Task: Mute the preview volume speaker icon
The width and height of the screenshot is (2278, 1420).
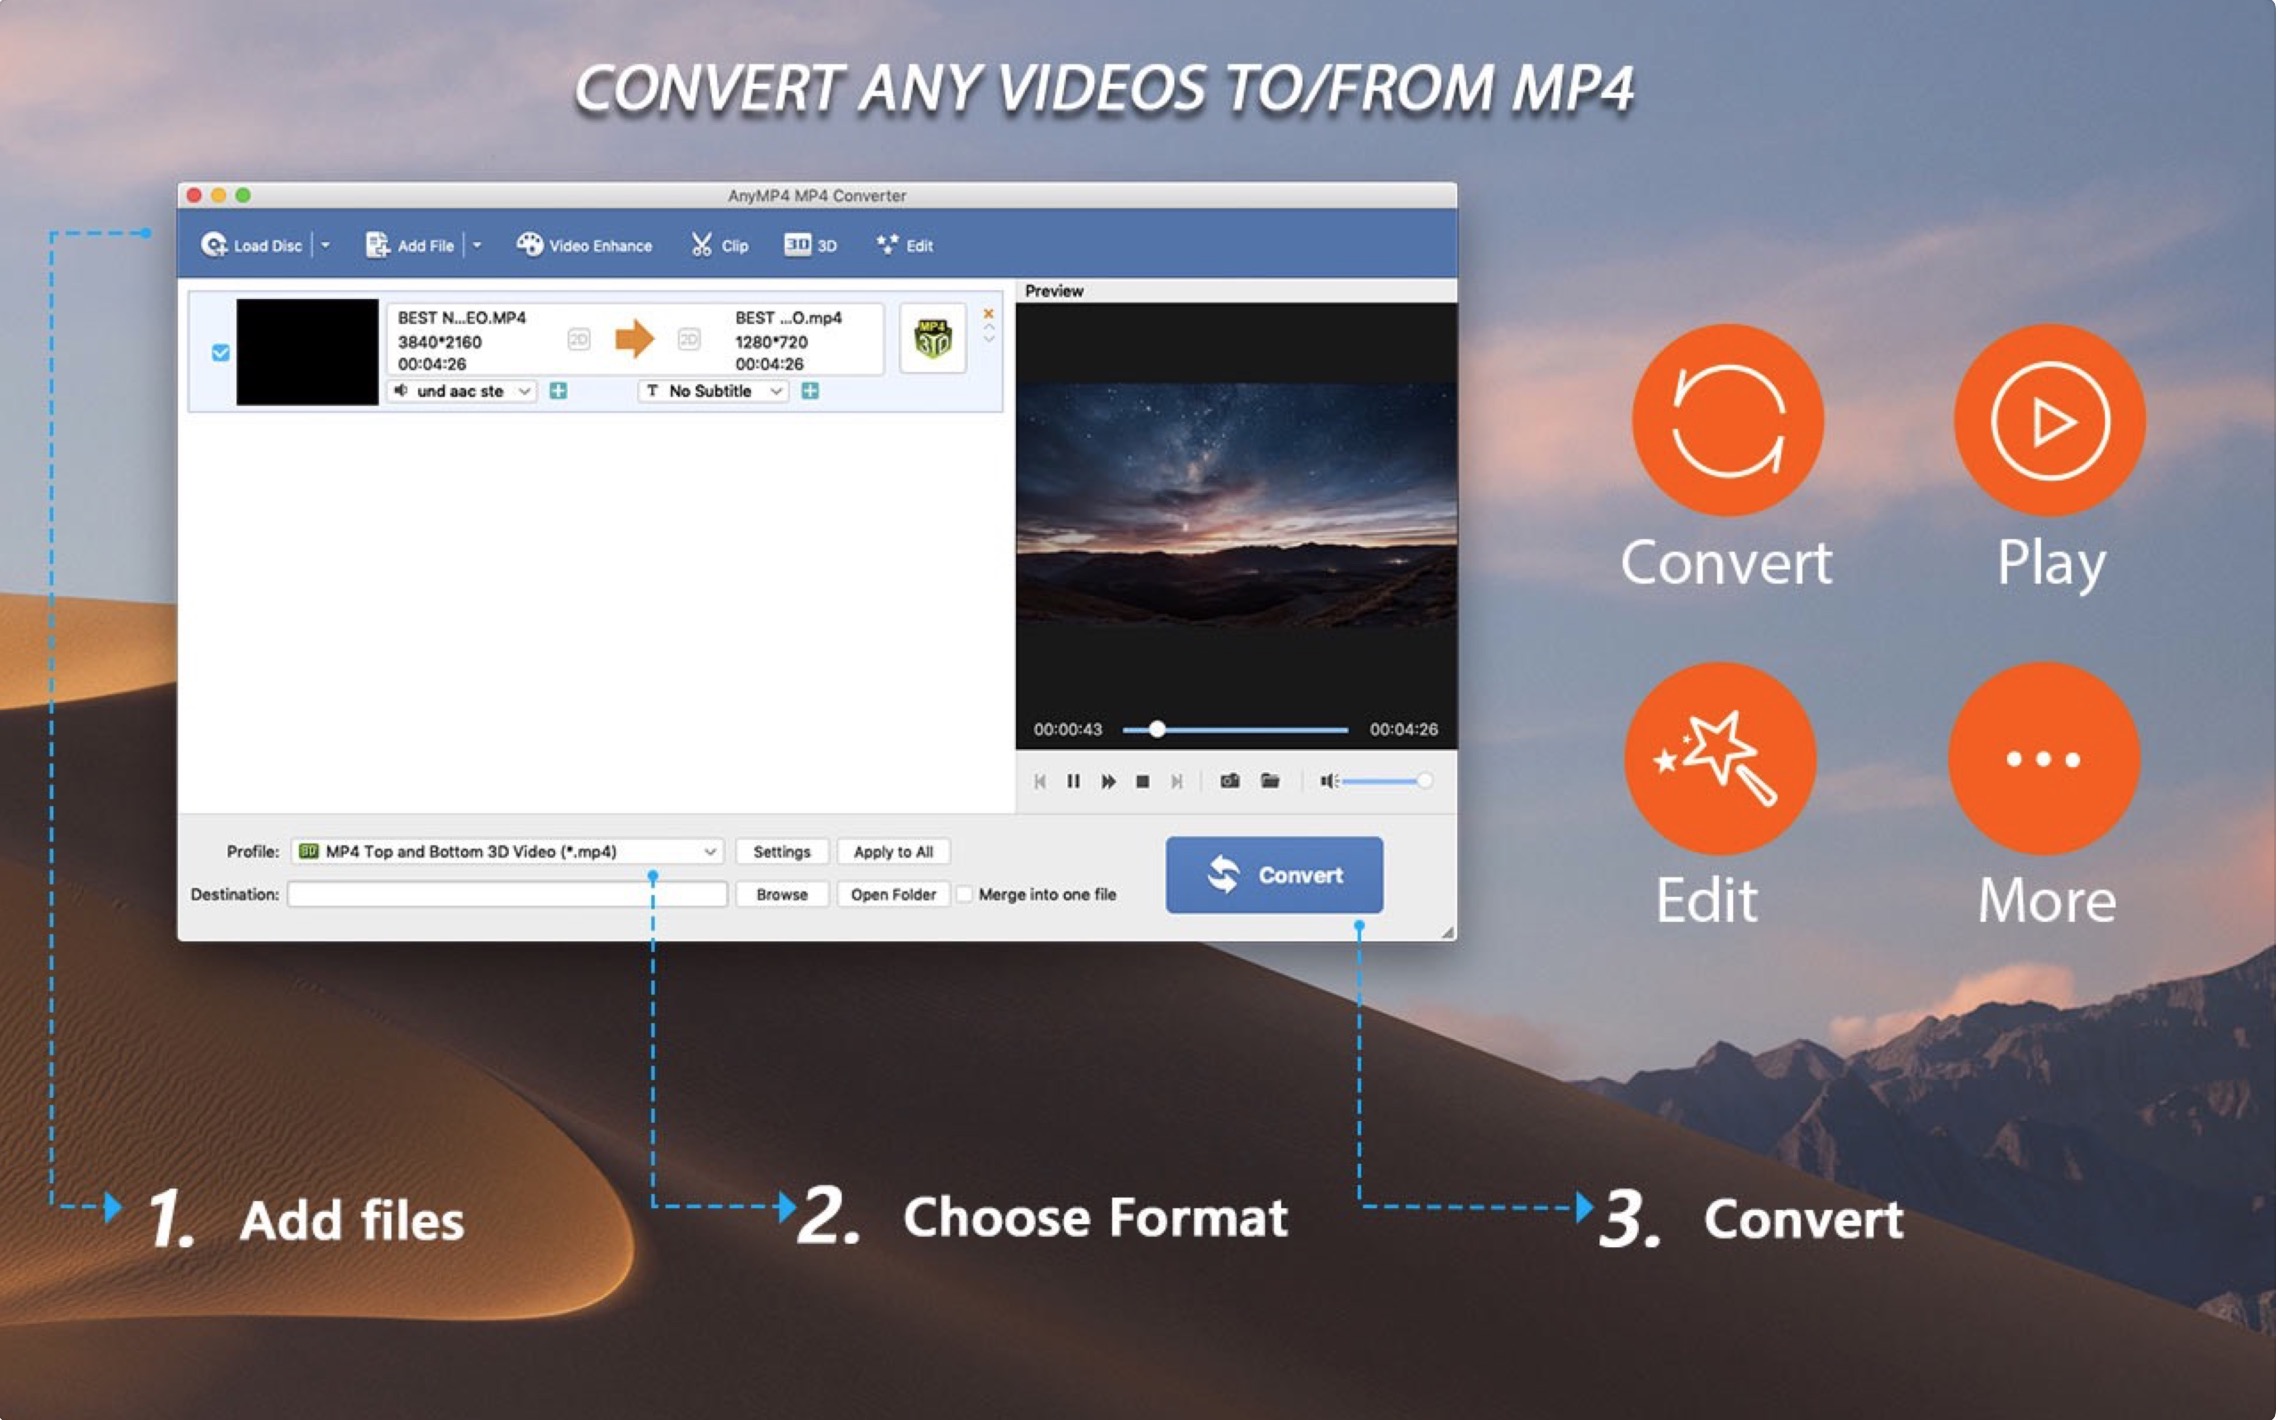Action: [1327, 781]
